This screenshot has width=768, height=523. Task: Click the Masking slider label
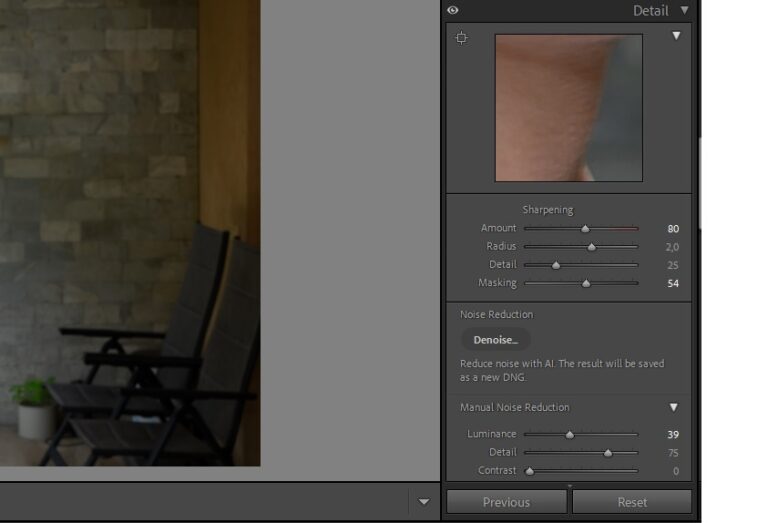497,283
